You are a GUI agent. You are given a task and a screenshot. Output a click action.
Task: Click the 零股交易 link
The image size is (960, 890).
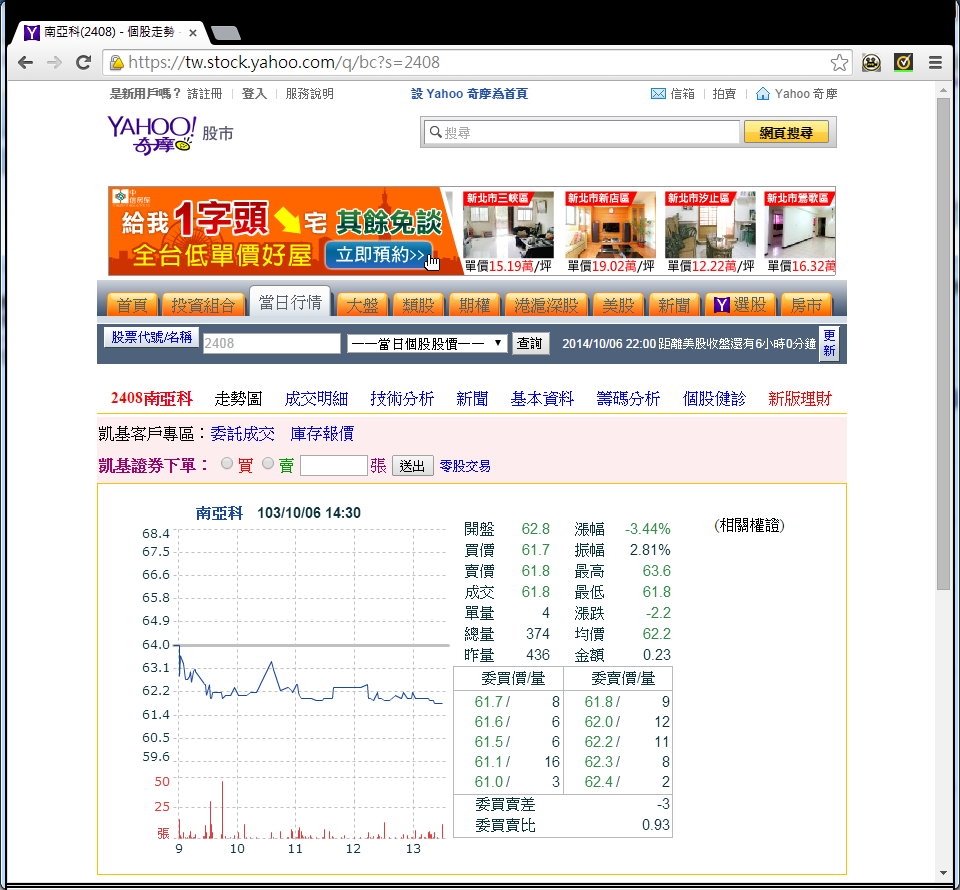(x=465, y=466)
